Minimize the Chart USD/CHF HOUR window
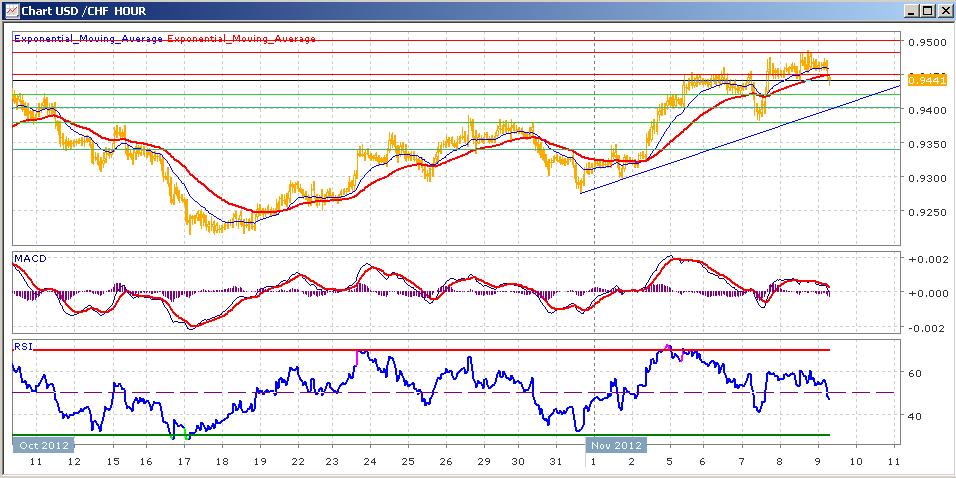The width and height of the screenshot is (956, 478). pos(910,10)
